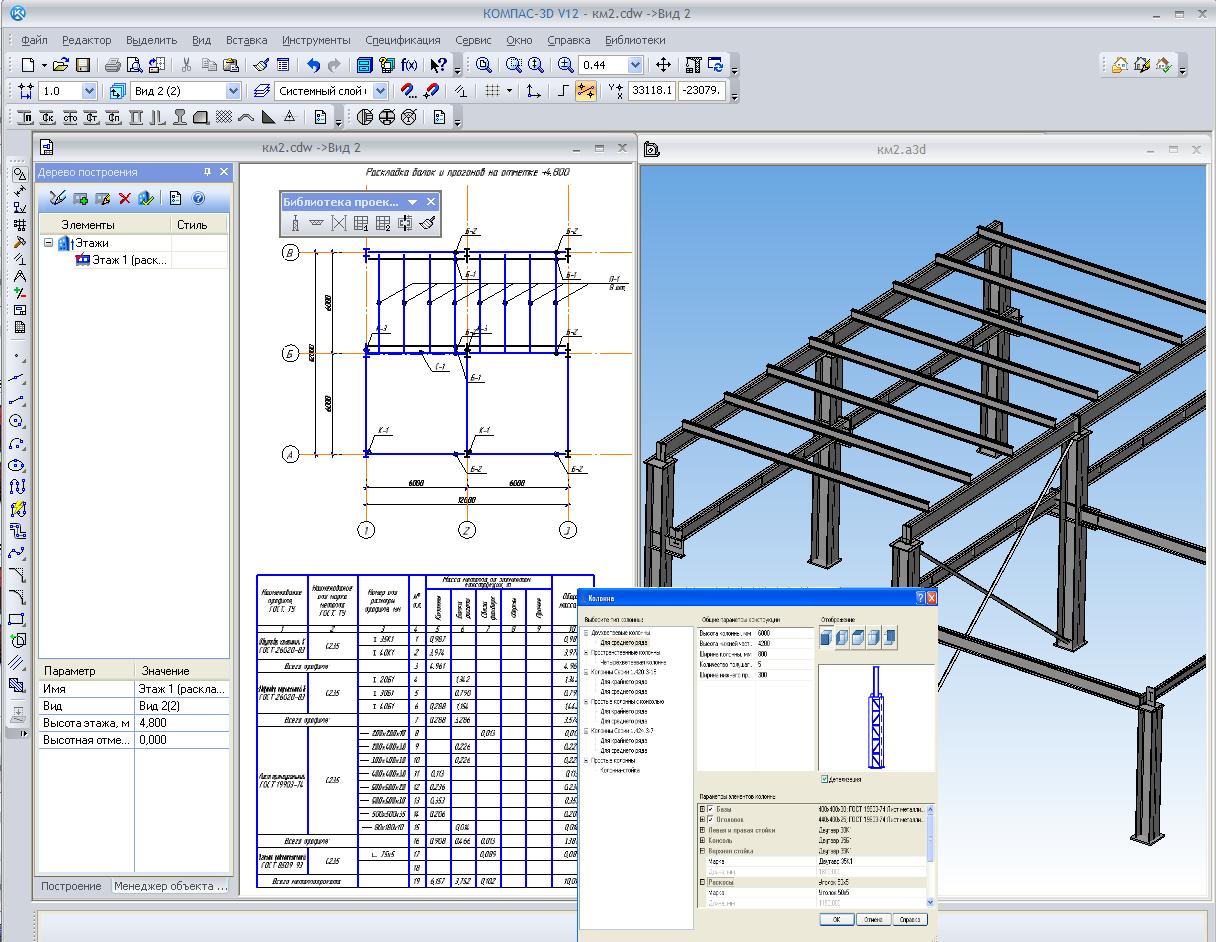Click the column icon in Библиотека проек... toolbar
Screen dimensions: 1216x942
(x=295, y=224)
